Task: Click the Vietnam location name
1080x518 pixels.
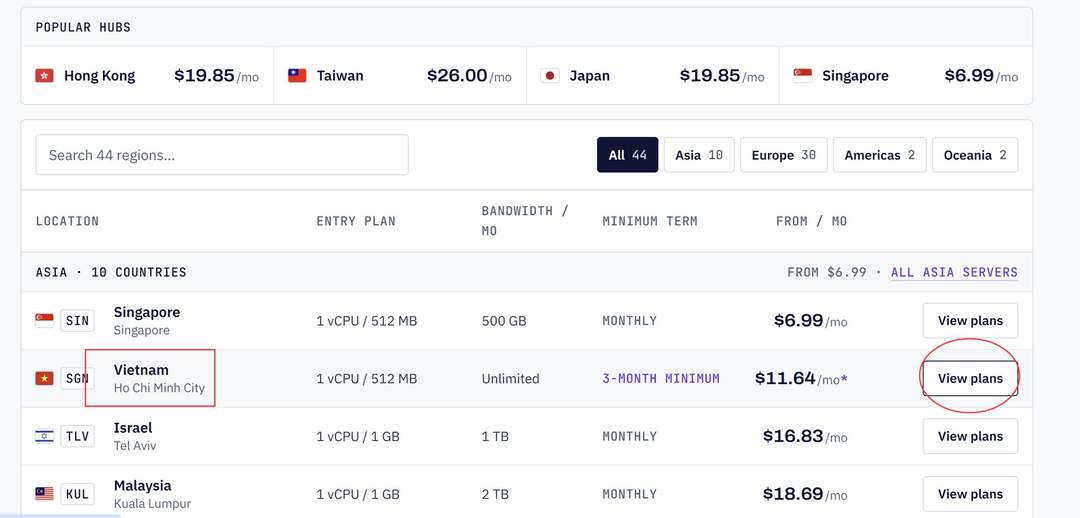Action: [x=141, y=370]
